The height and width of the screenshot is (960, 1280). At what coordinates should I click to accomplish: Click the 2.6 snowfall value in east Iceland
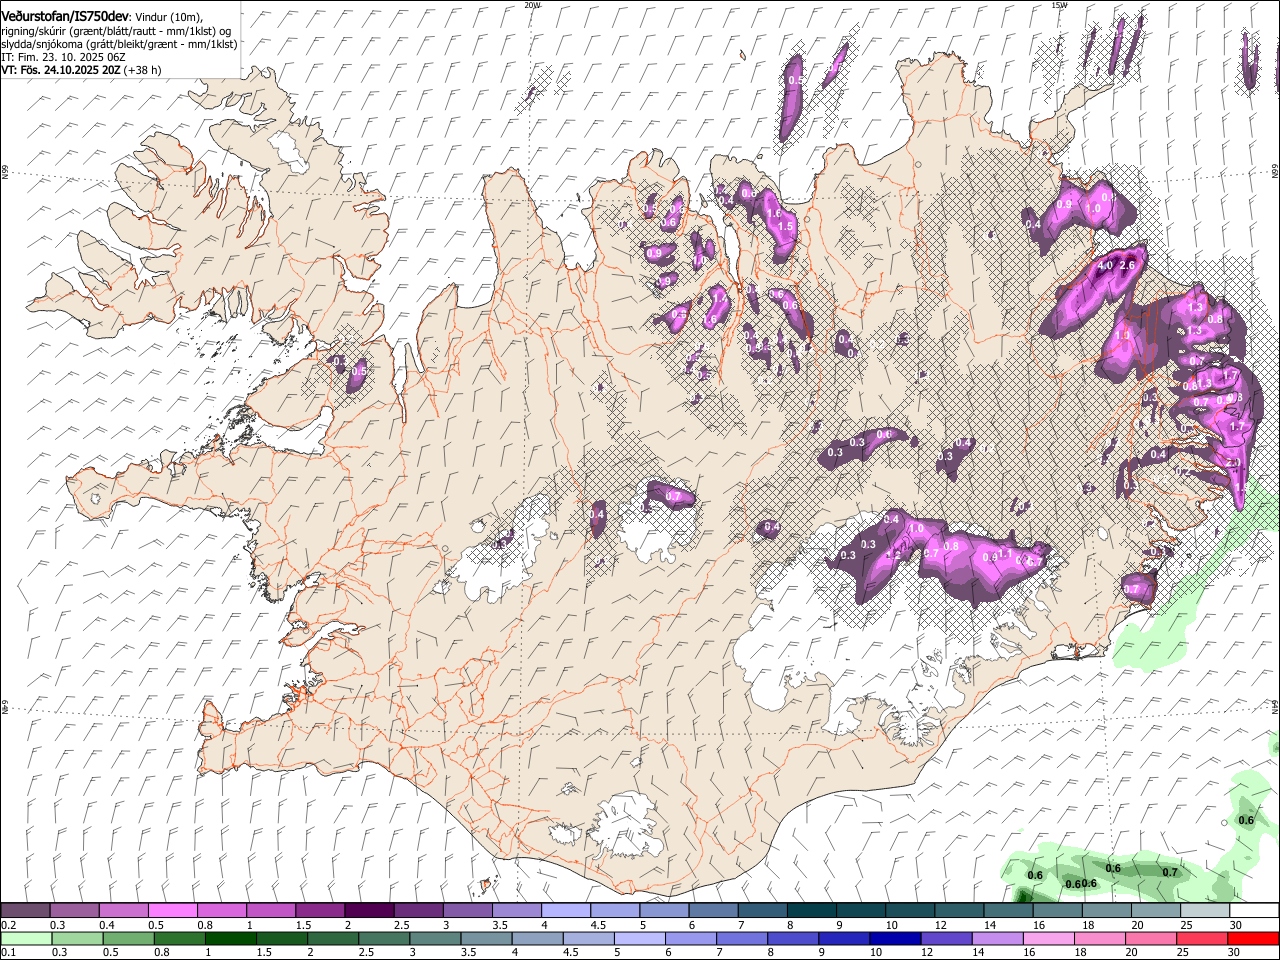(x=1127, y=265)
